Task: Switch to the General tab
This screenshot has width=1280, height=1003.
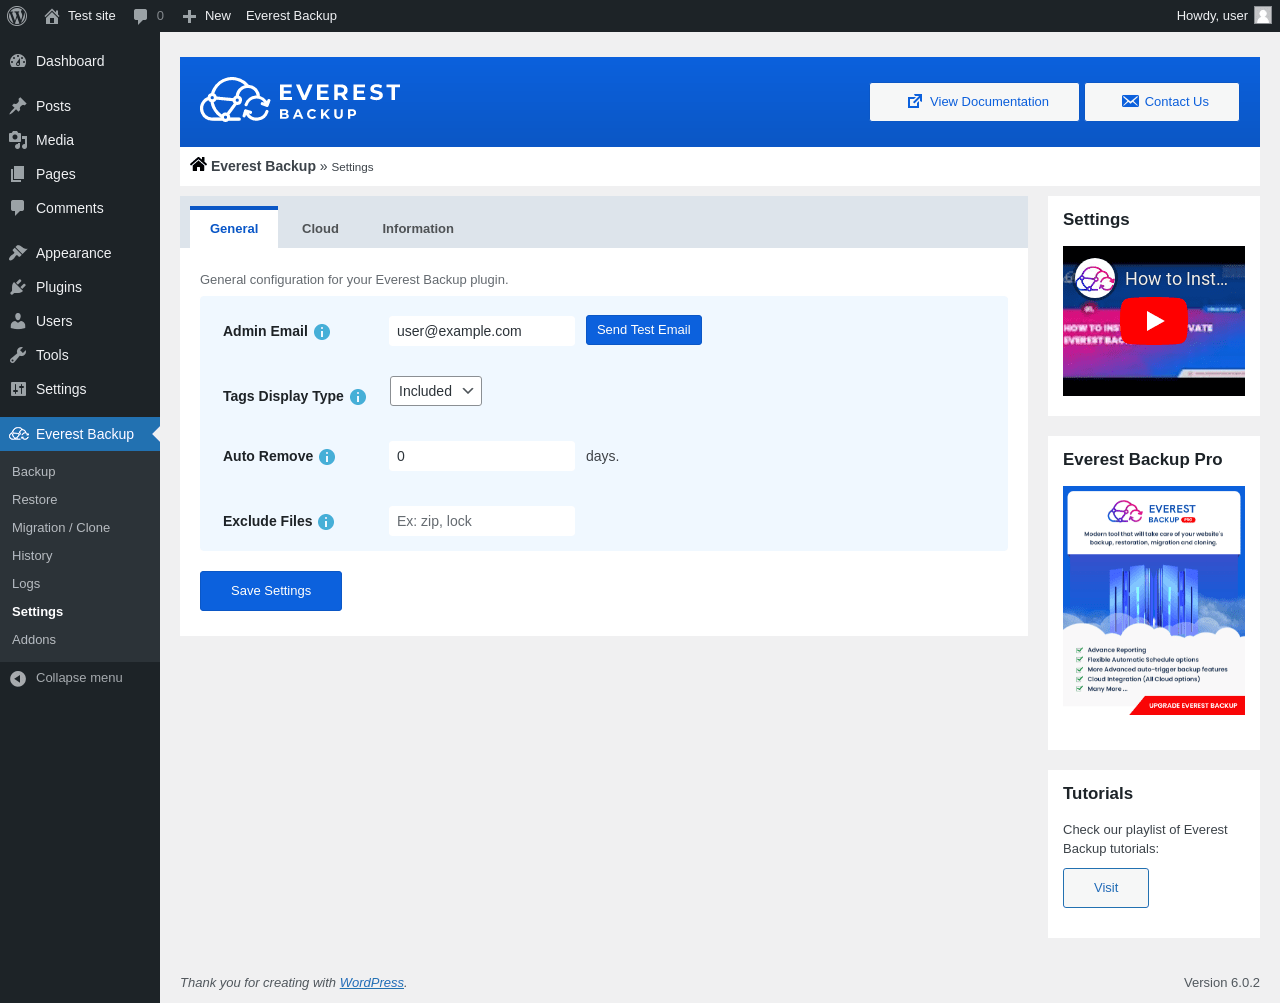Action: [x=234, y=228]
